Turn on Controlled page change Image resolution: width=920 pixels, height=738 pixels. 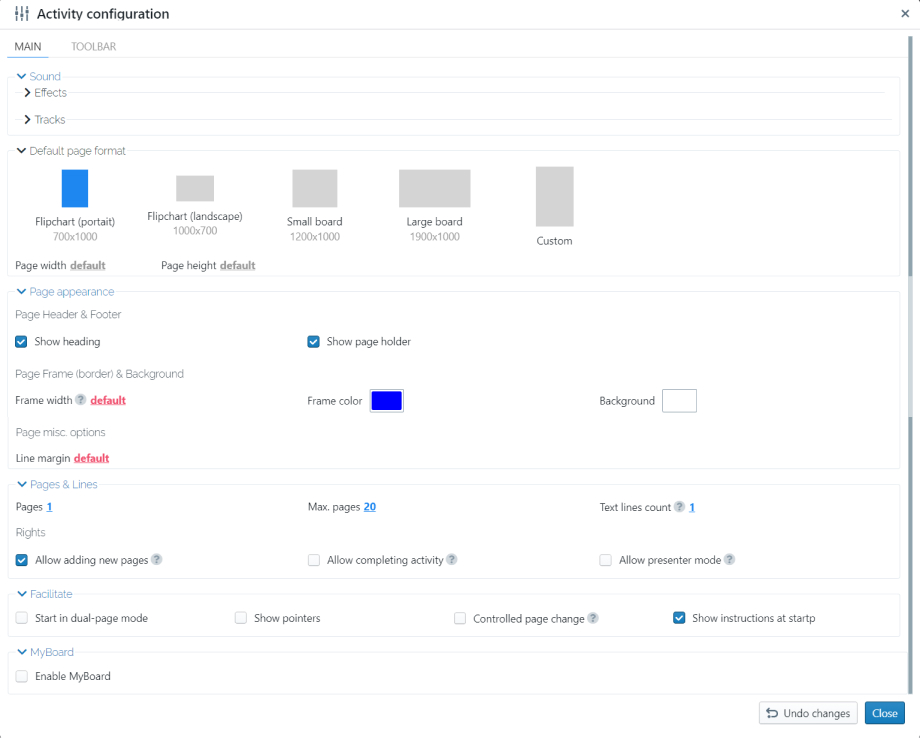pos(460,618)
